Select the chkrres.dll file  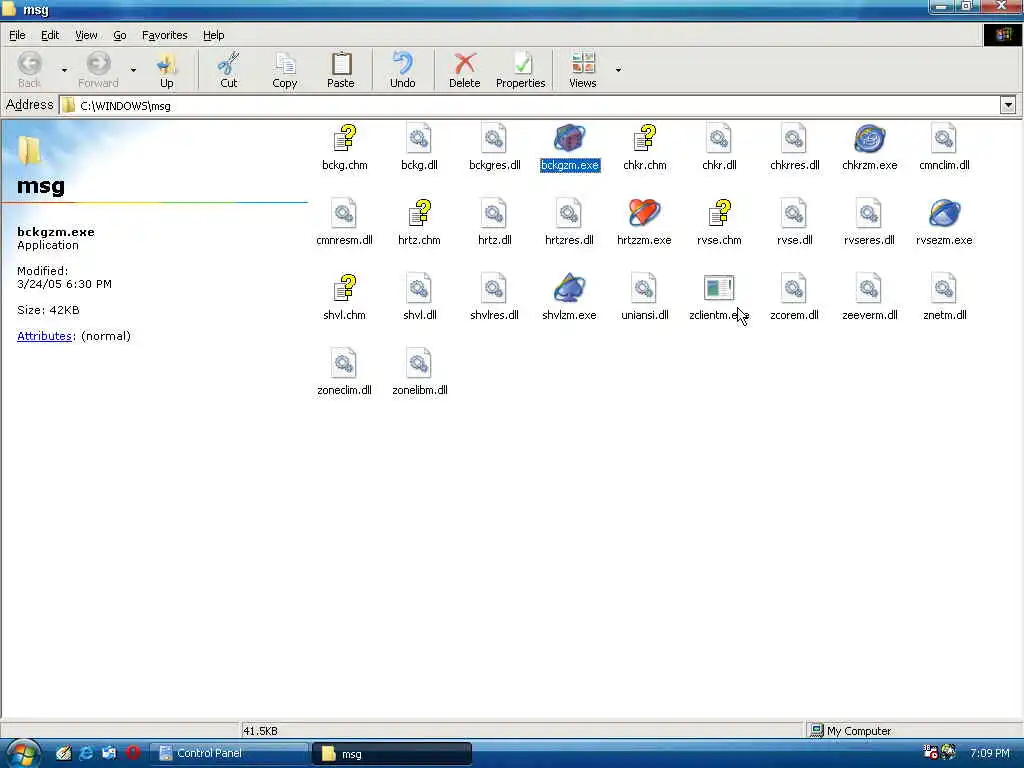pos(794,148)
